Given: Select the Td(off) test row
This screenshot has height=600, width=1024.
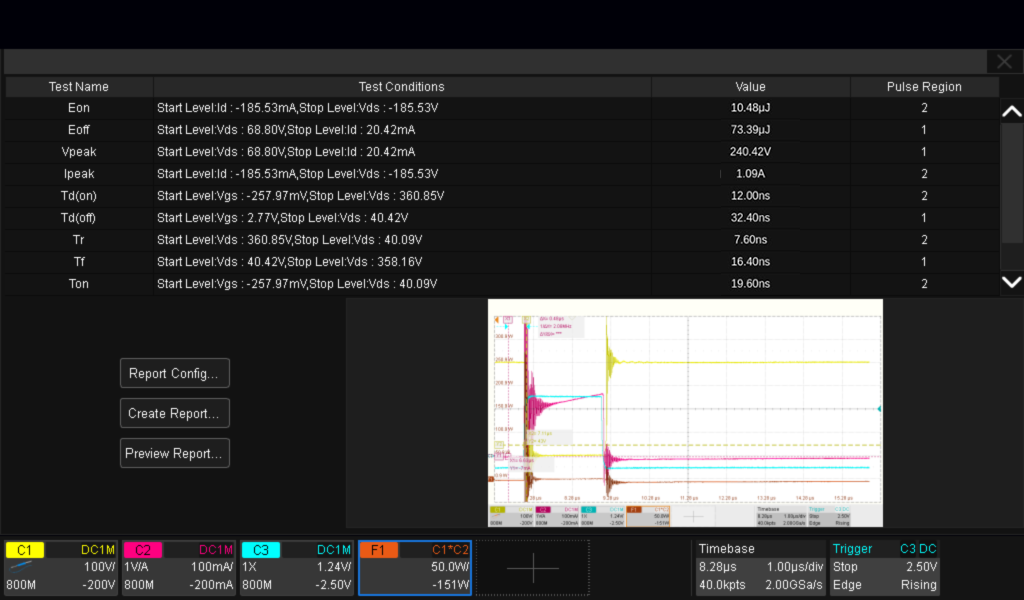Looking at the screenshot, I should 79,218.
